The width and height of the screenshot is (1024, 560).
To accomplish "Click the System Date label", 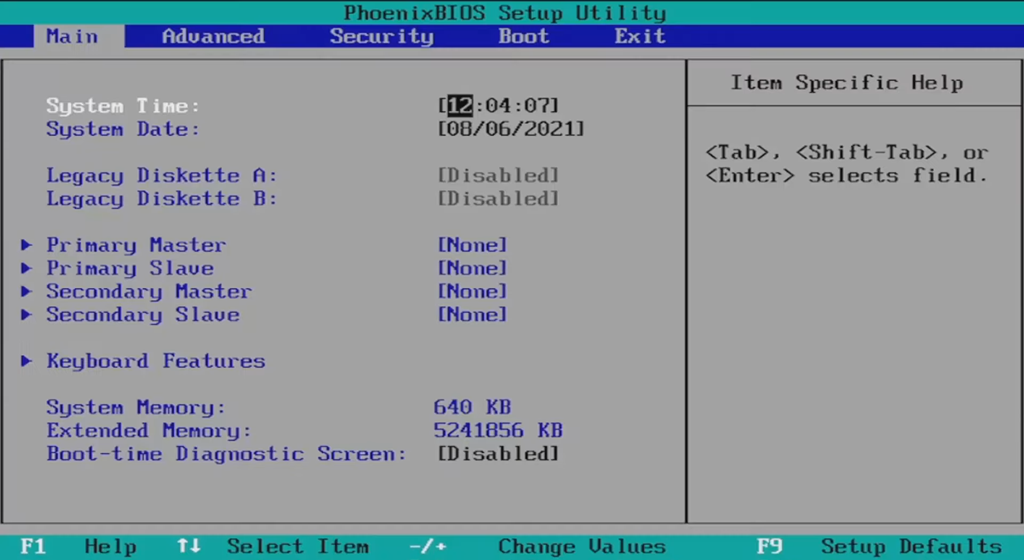I will point(123,129).
